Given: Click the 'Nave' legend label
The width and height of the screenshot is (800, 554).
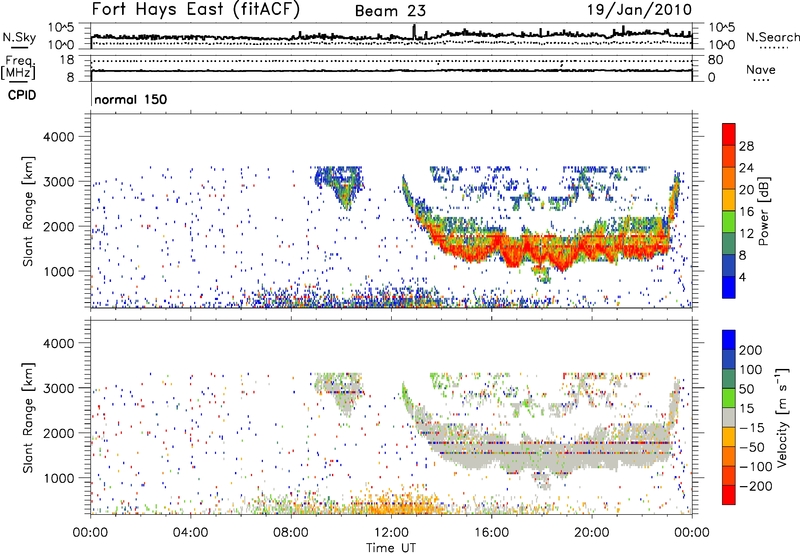Looking at the screenshot, I should coord(761,70).
